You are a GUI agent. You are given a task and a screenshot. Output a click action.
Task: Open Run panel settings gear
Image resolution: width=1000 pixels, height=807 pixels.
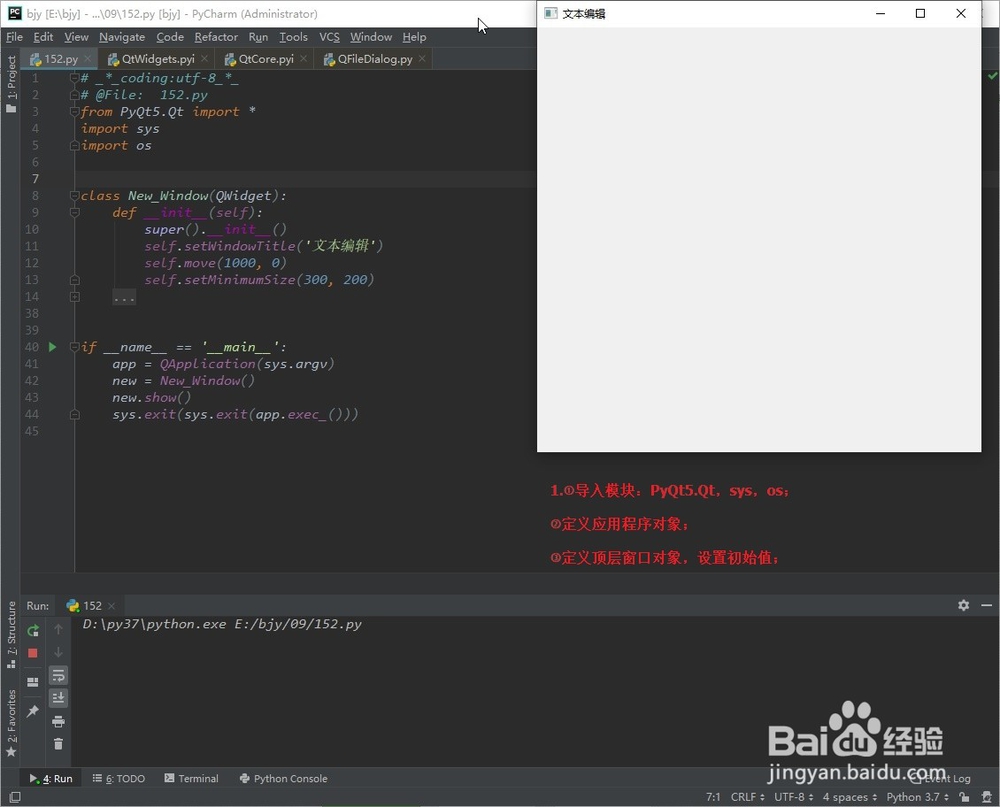click(963, 605)
